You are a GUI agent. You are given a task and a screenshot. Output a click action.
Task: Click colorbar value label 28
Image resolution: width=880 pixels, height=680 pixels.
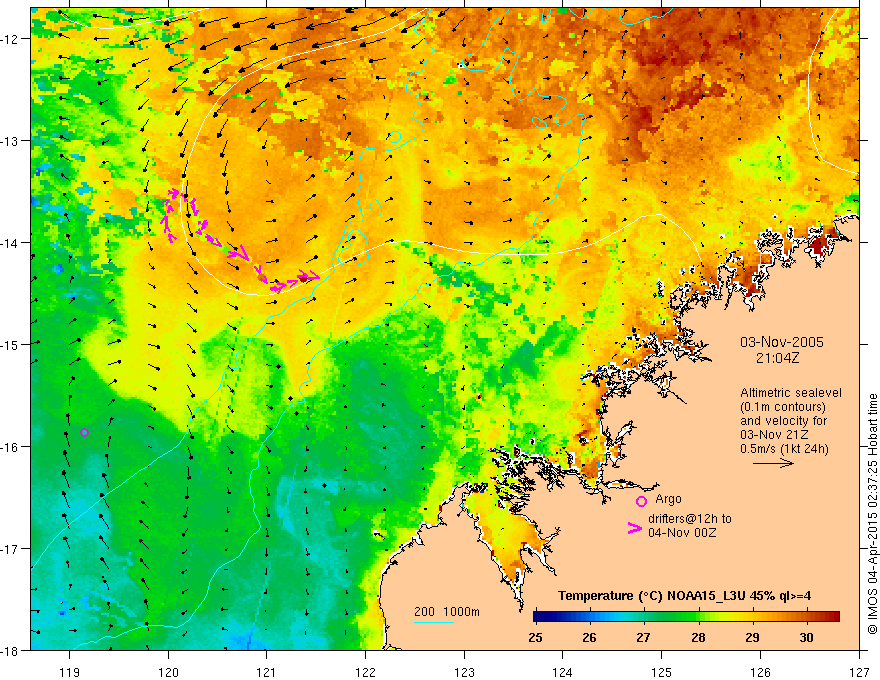[698, 637]
